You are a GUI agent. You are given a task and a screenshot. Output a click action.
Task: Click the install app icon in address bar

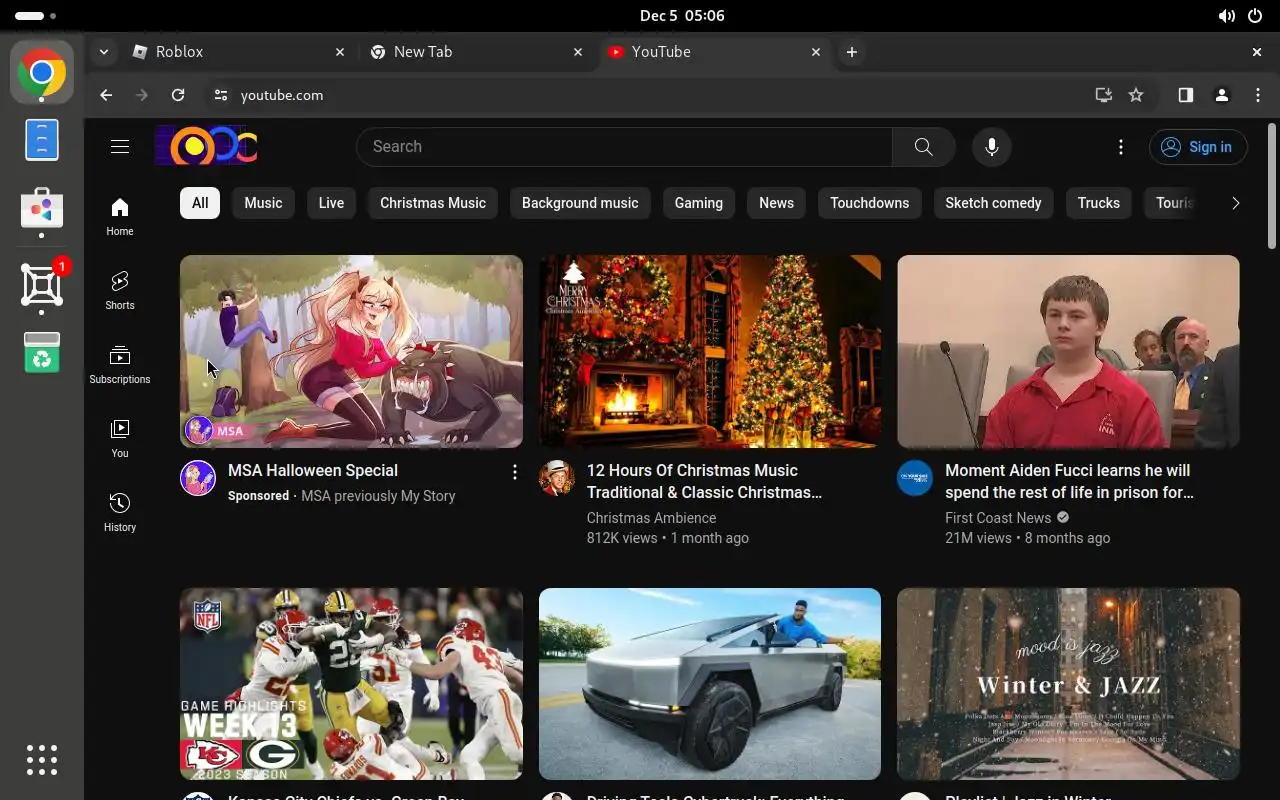coord(1103,95)
